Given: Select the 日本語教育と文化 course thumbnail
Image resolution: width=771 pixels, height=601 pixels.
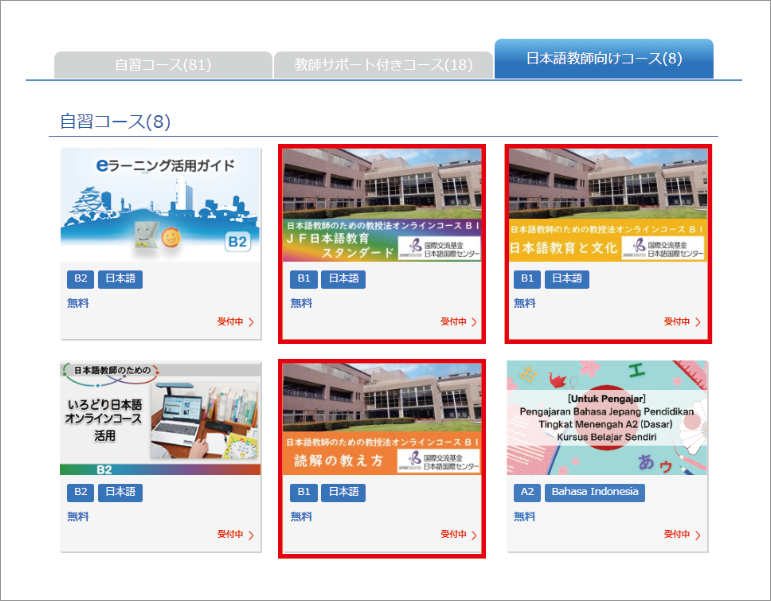Looking at the screenshot, I should 606,204.
